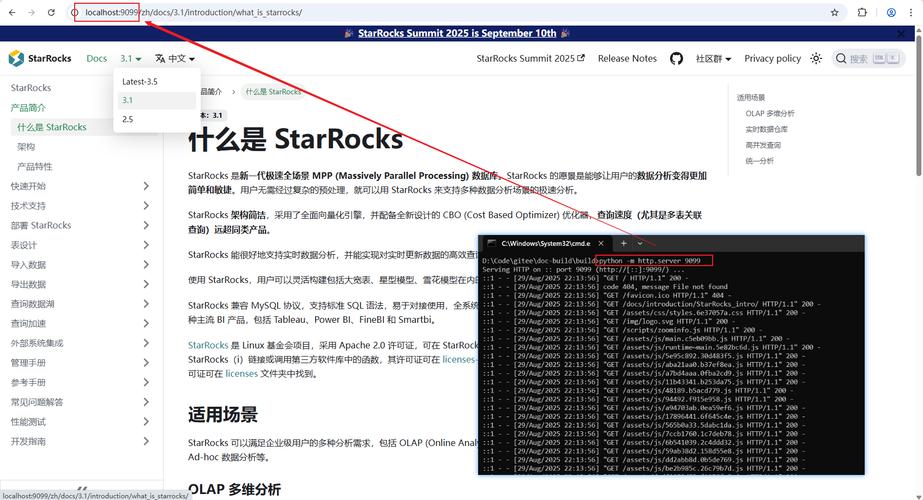This screenshot has width=923, height=500.
Task: Click the StarRocks logo
Action: tap(40, 58)
